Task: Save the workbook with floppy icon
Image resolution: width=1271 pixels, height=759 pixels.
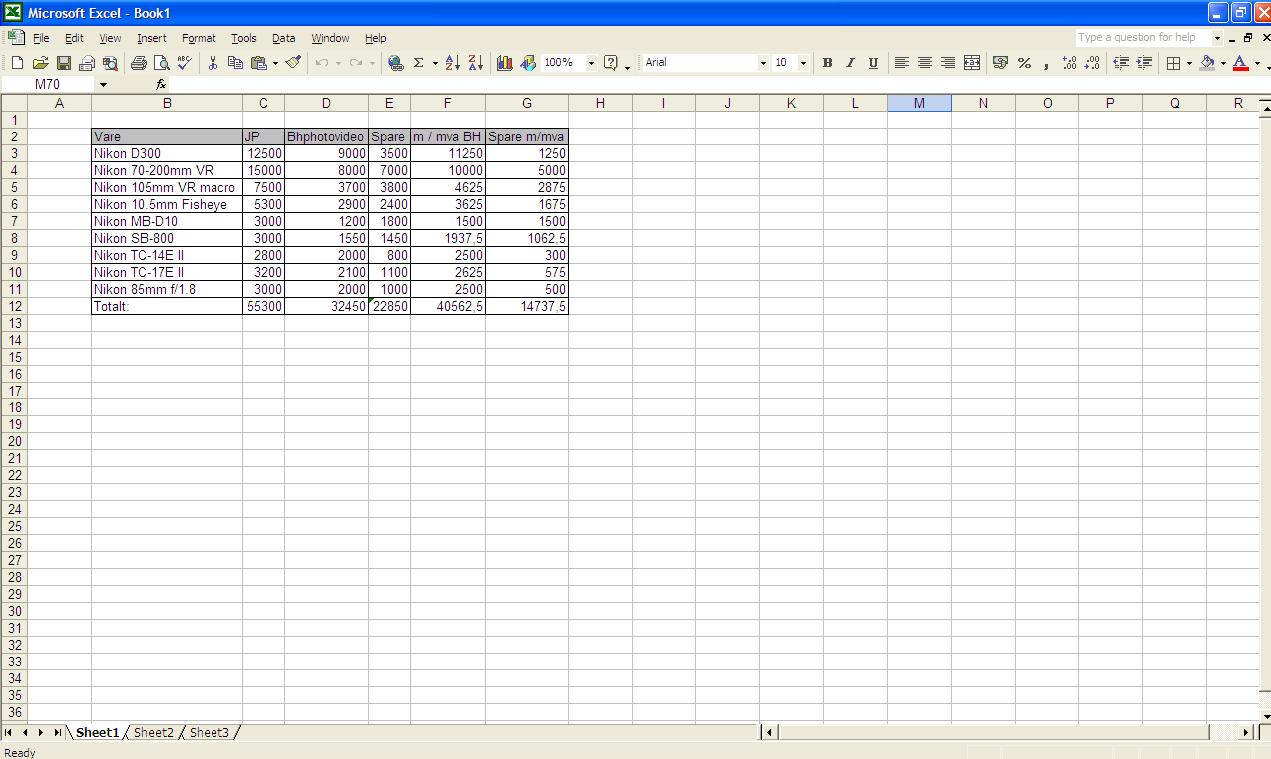Action: click(63, 63)
